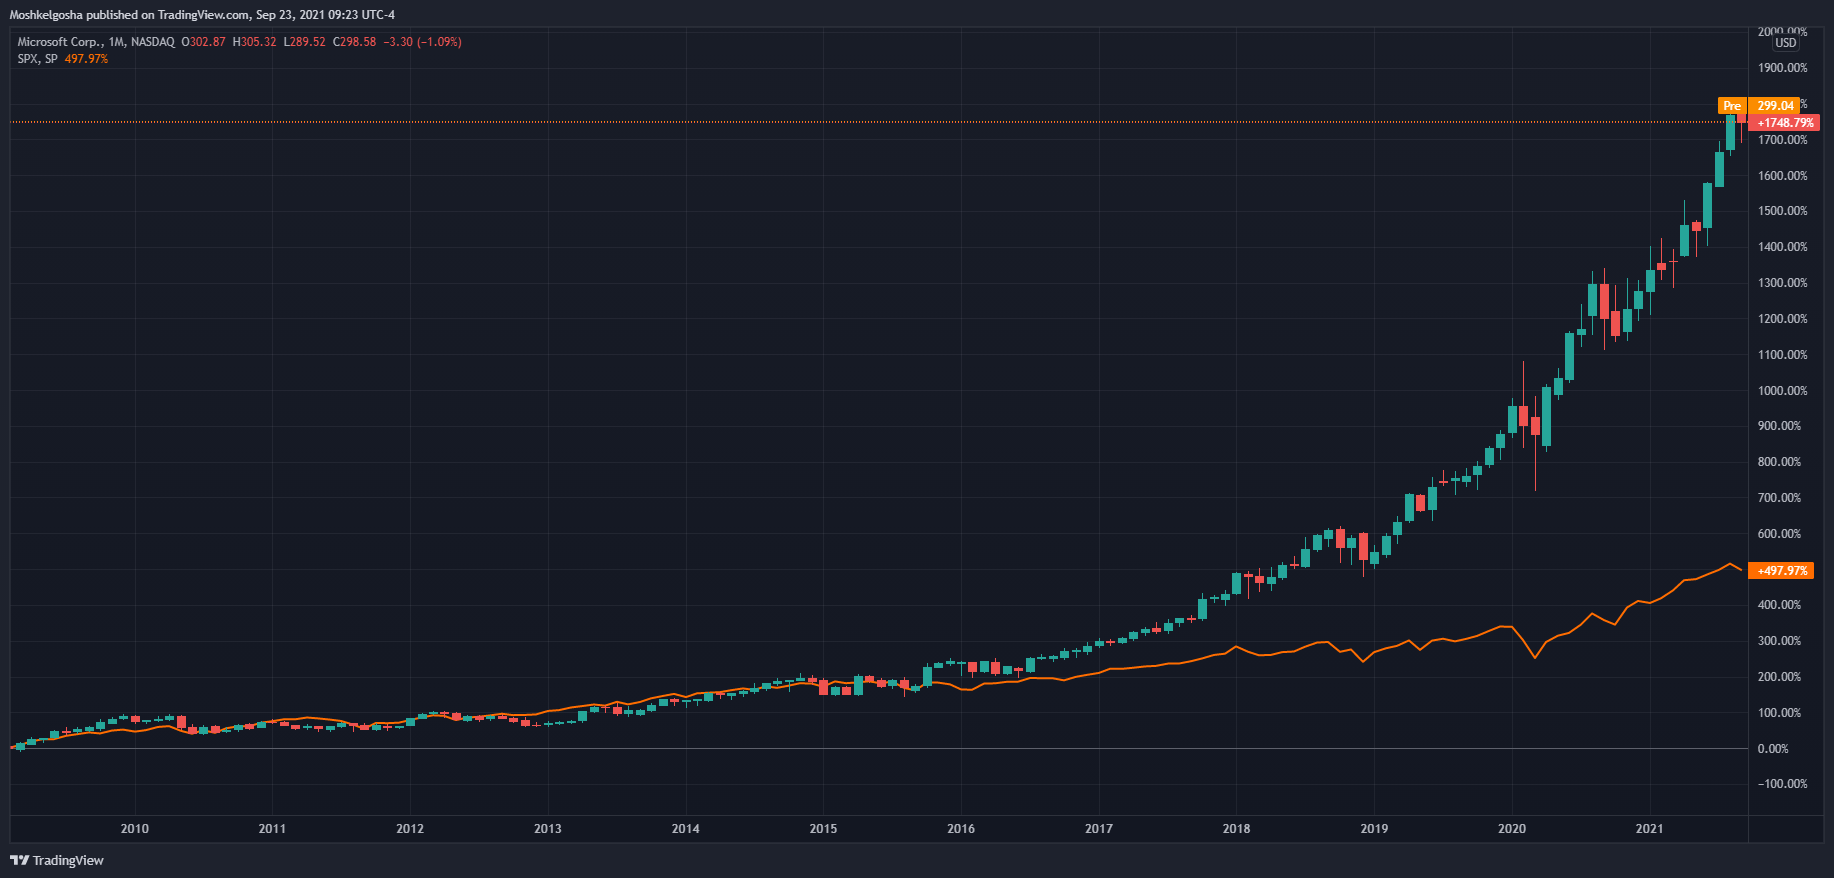Click the 400.00% price scale label

1780,605
